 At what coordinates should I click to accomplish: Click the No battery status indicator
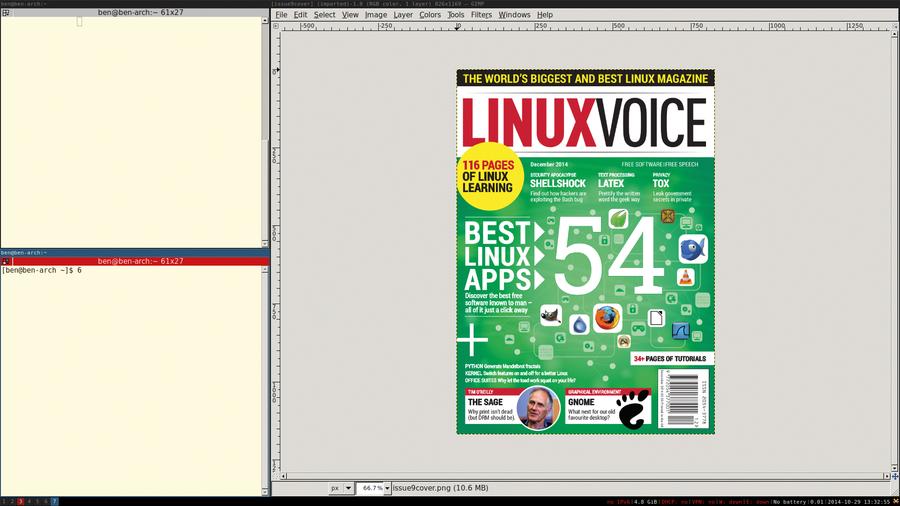click(791, 501)
